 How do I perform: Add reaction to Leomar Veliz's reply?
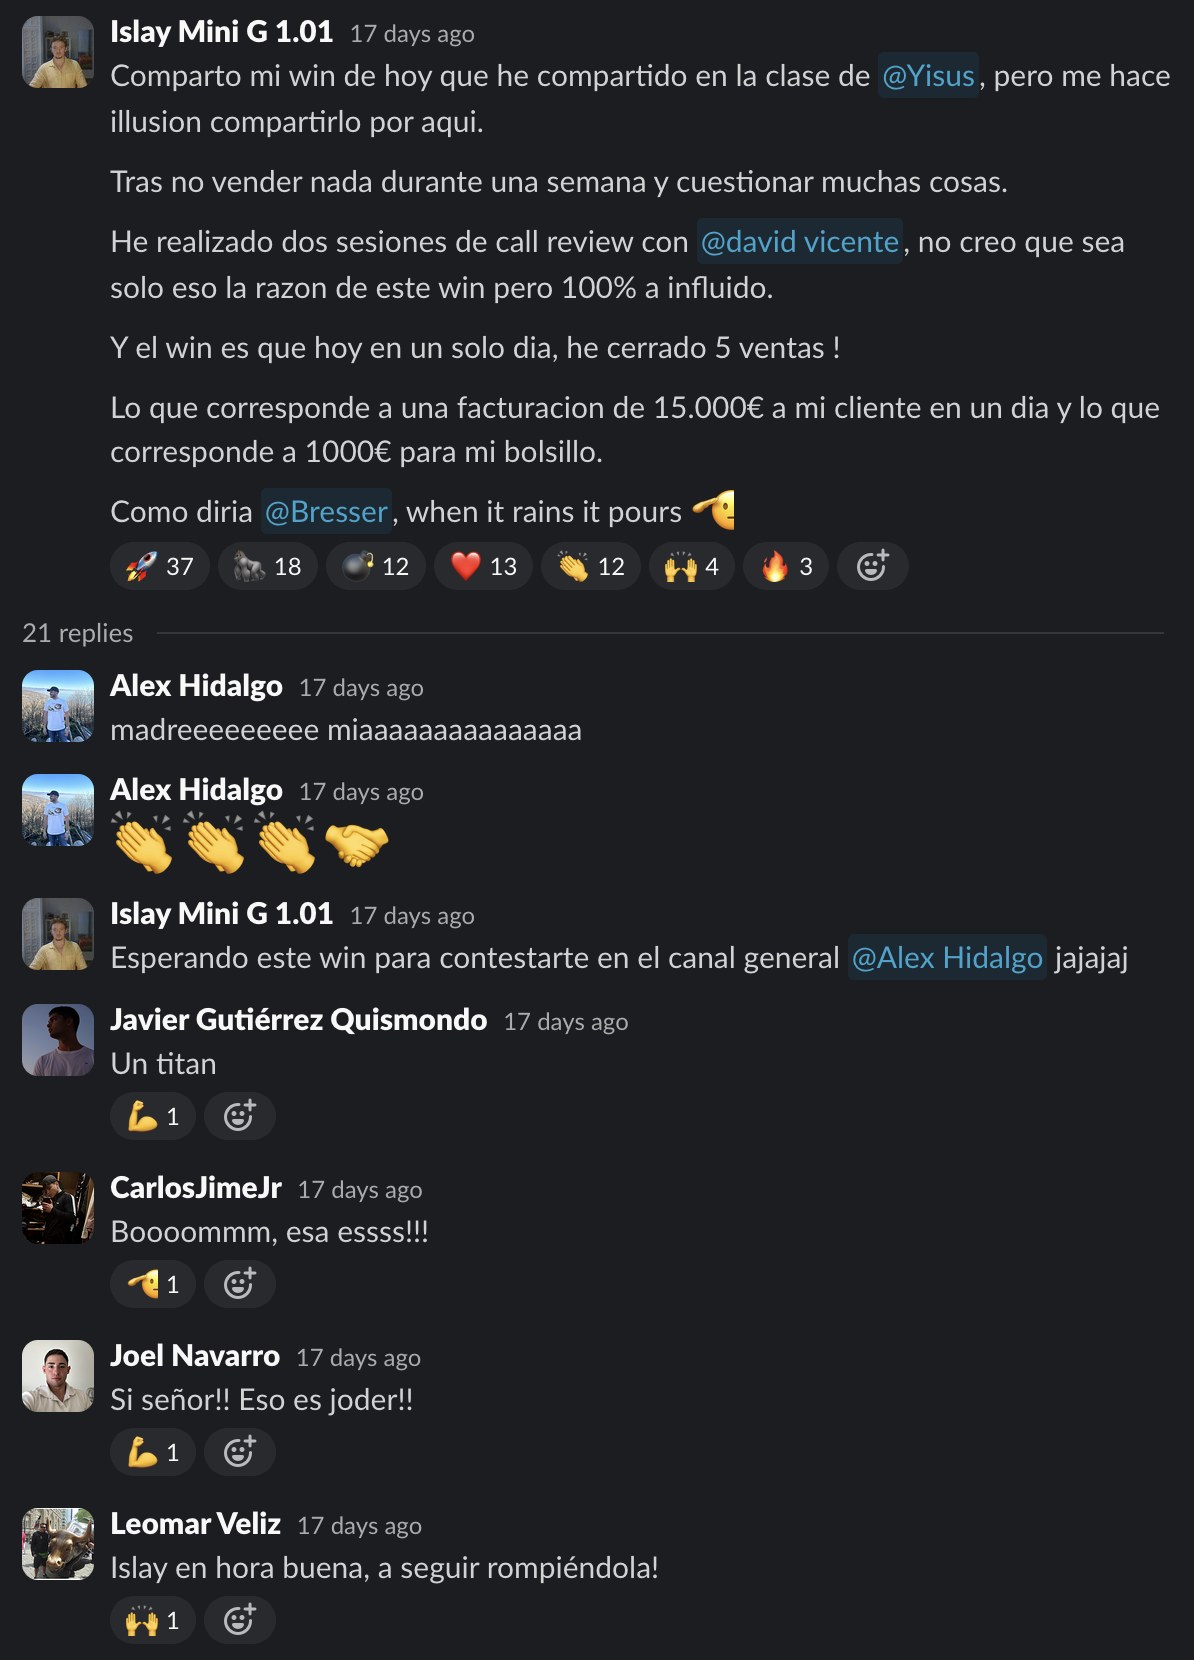(x=240, y=1620)
